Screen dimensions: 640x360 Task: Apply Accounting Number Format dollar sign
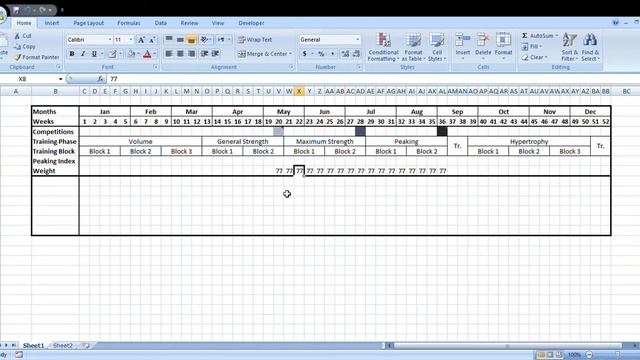[304, 53]
